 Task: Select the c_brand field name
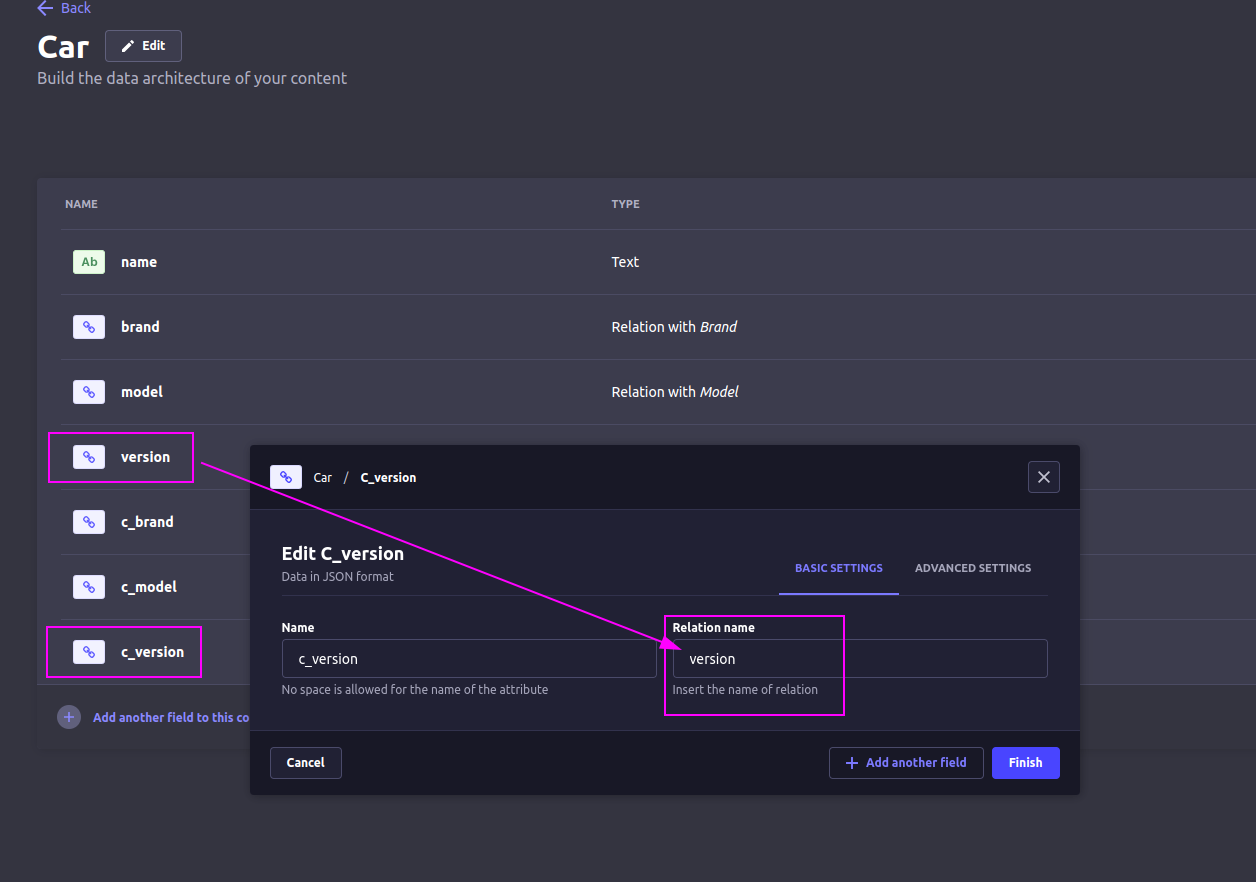click(x=147, y=522)
